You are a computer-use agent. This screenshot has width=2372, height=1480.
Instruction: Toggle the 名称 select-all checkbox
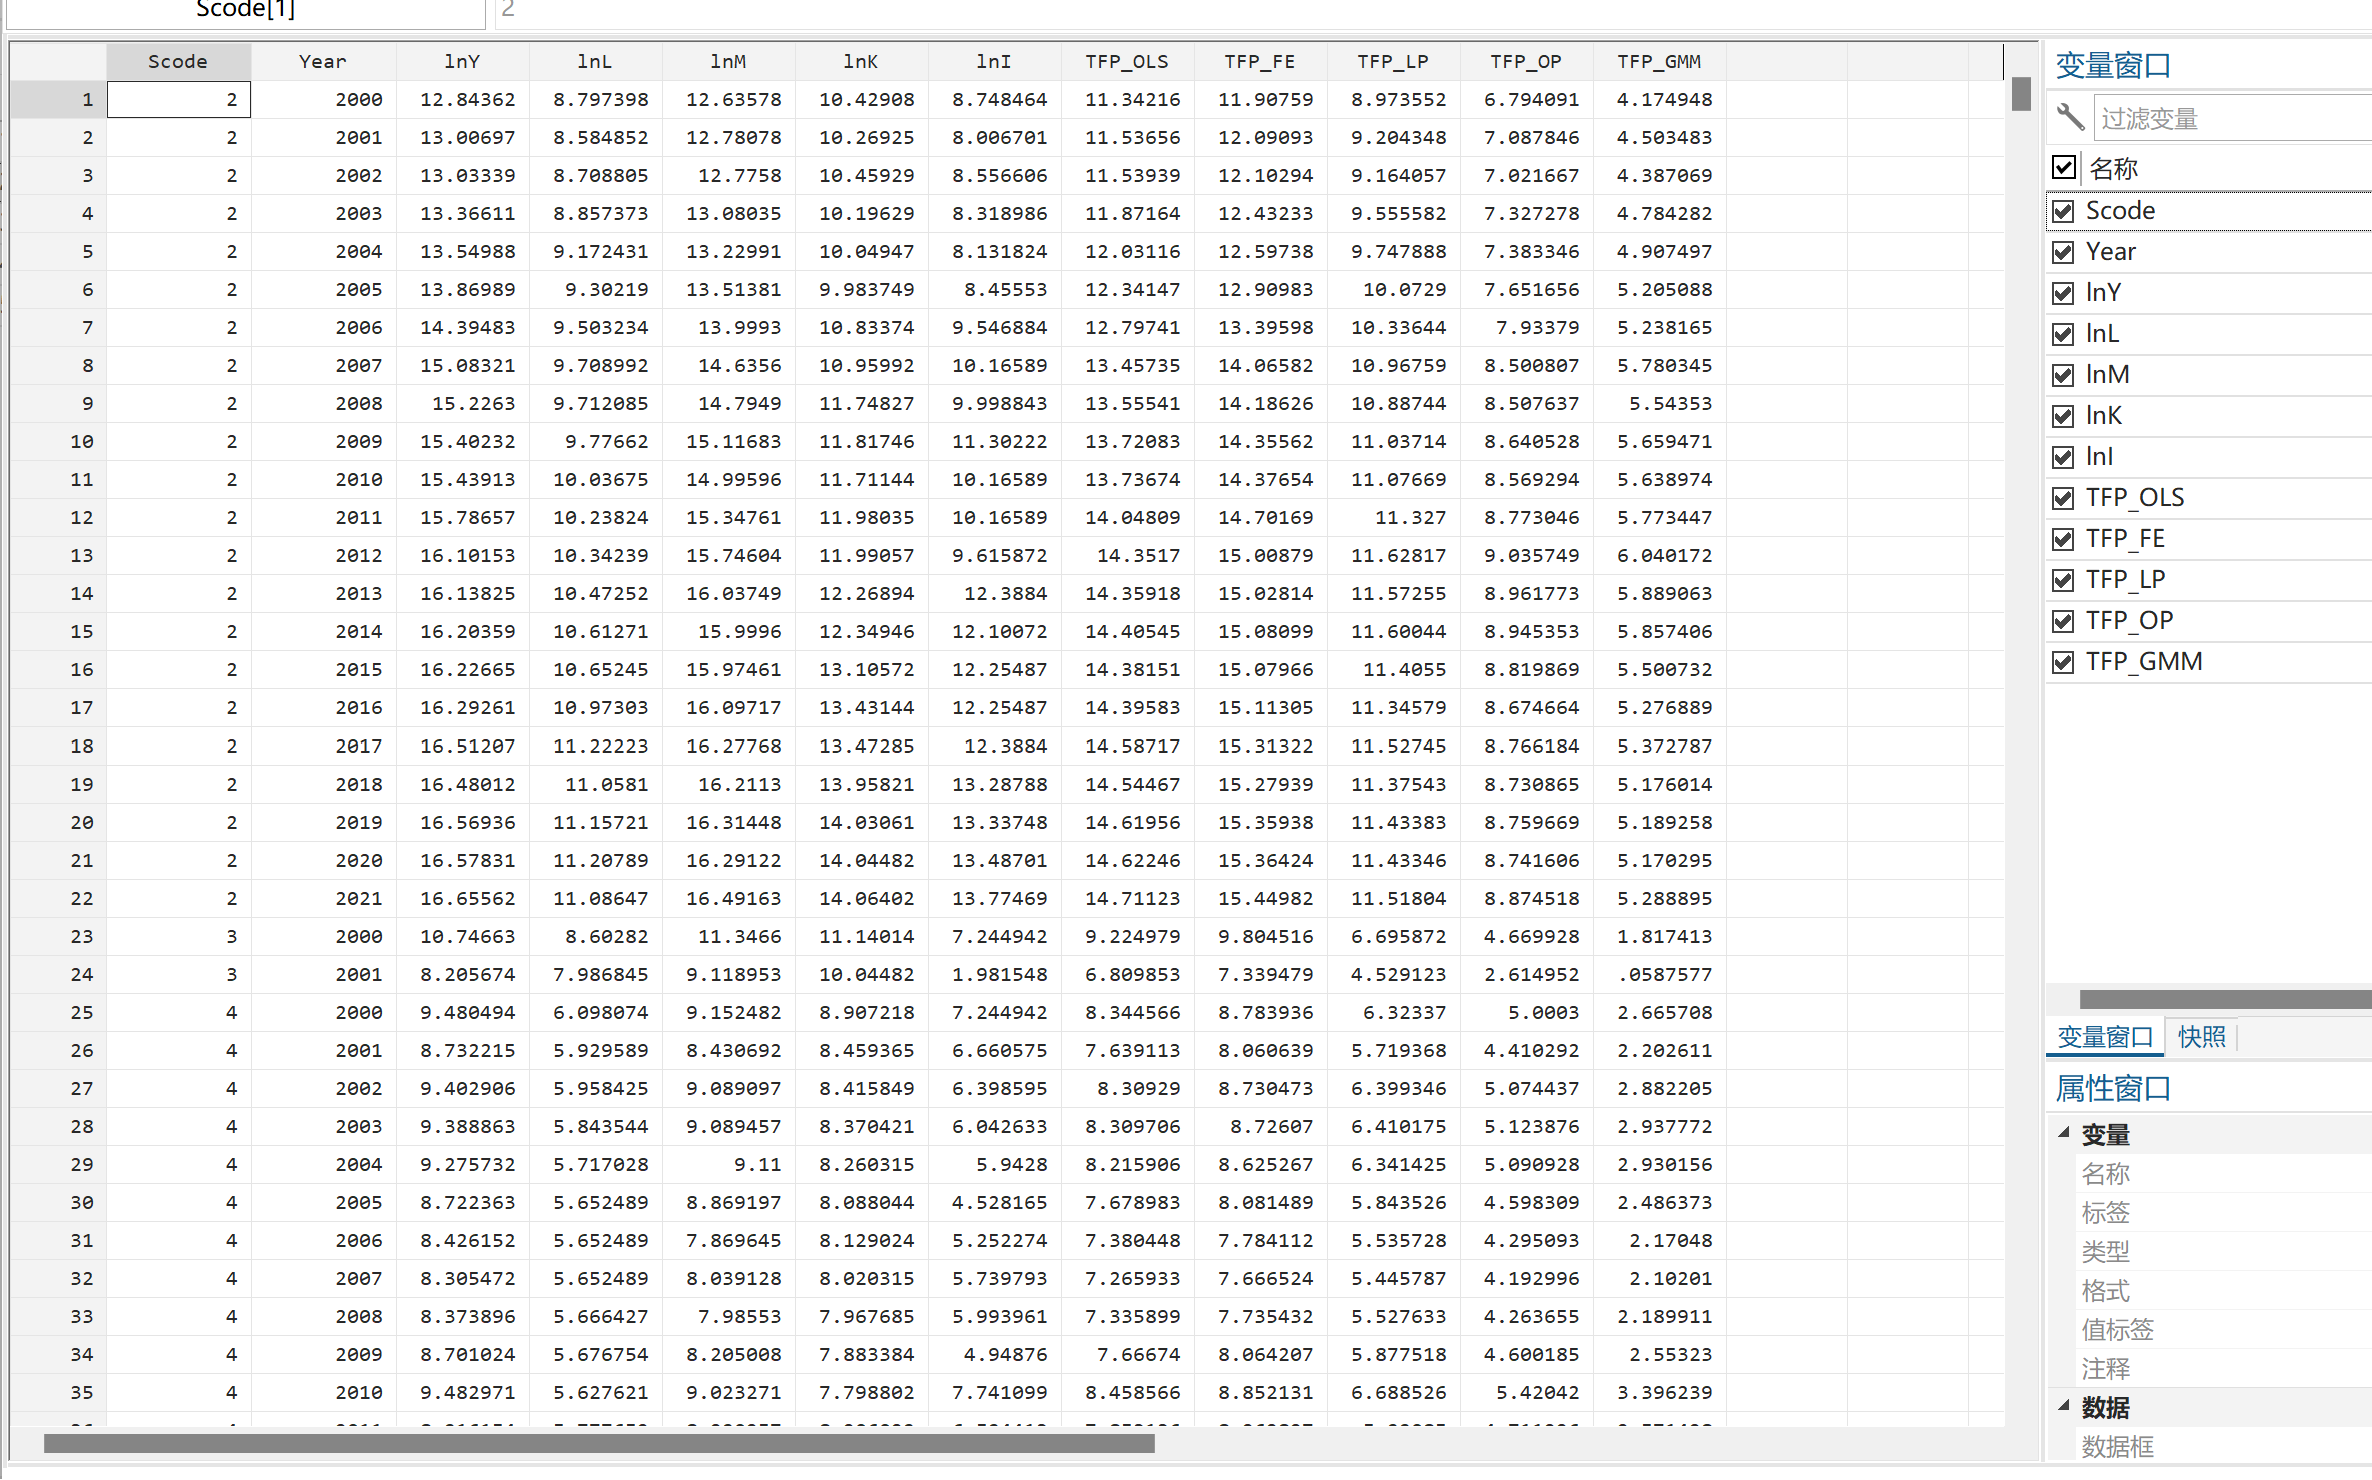coord(2064,167)
